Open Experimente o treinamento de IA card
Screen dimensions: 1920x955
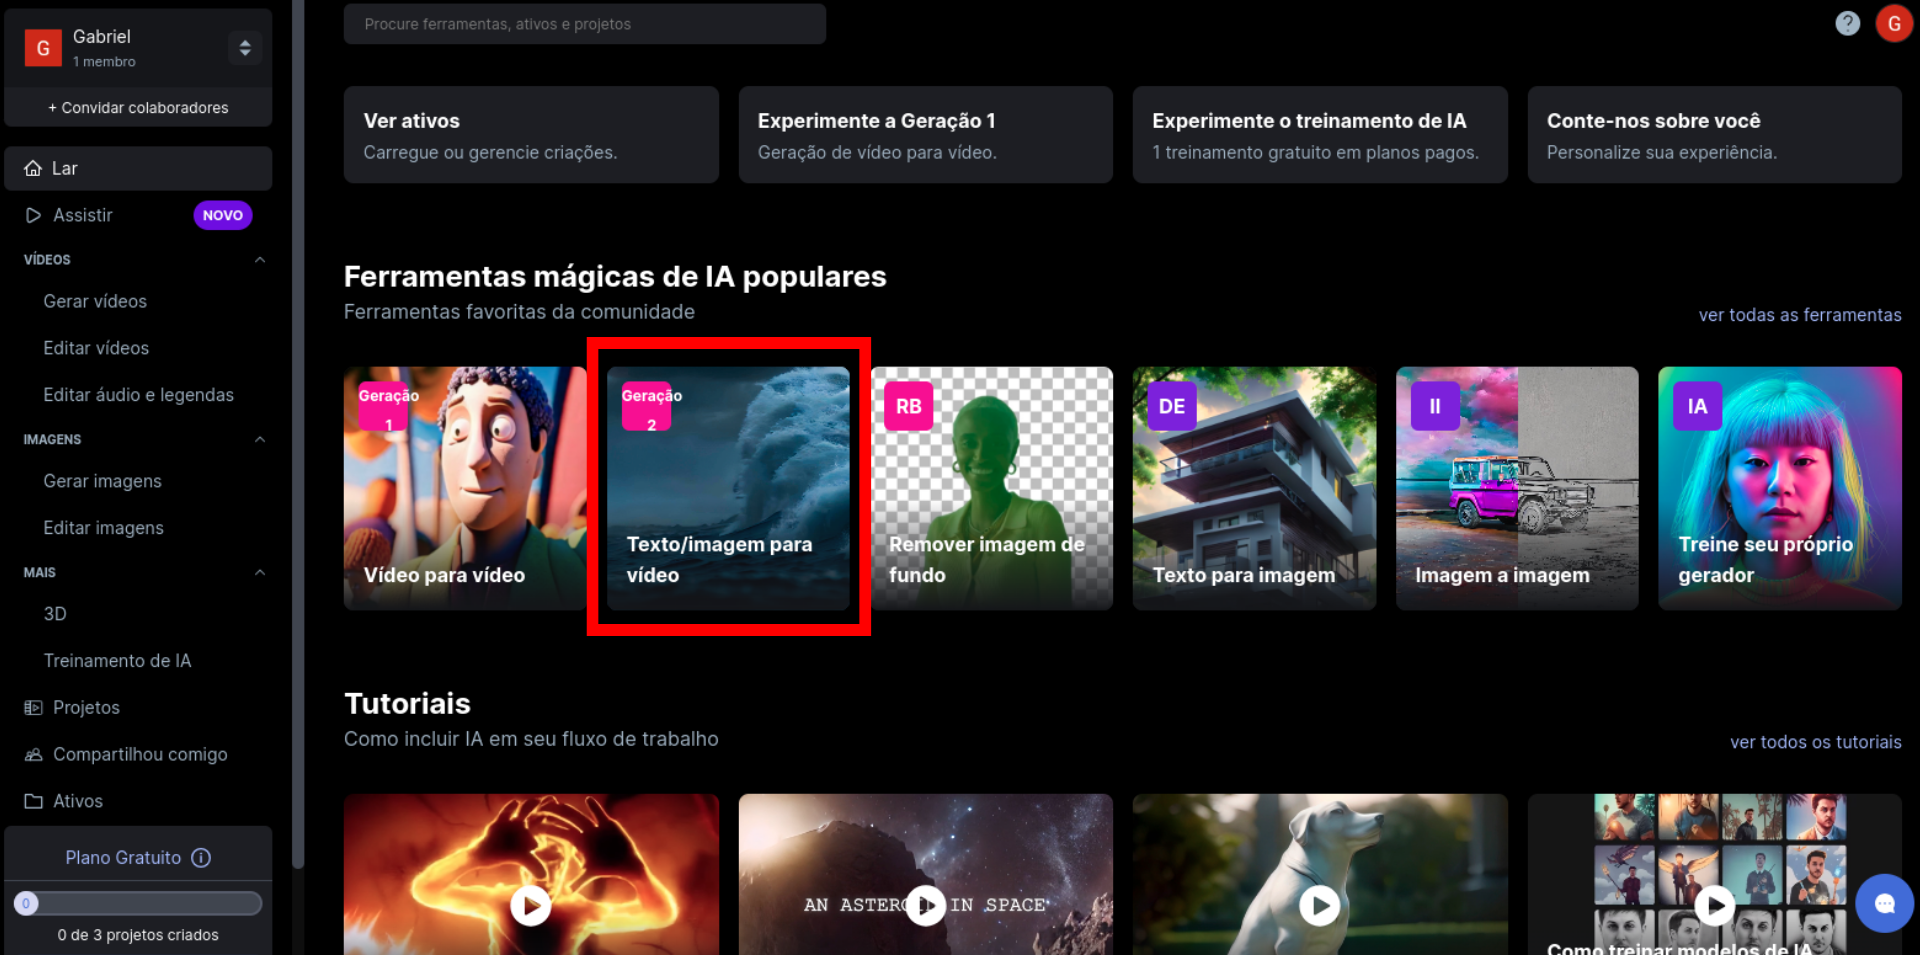[x=1320, y=134]
